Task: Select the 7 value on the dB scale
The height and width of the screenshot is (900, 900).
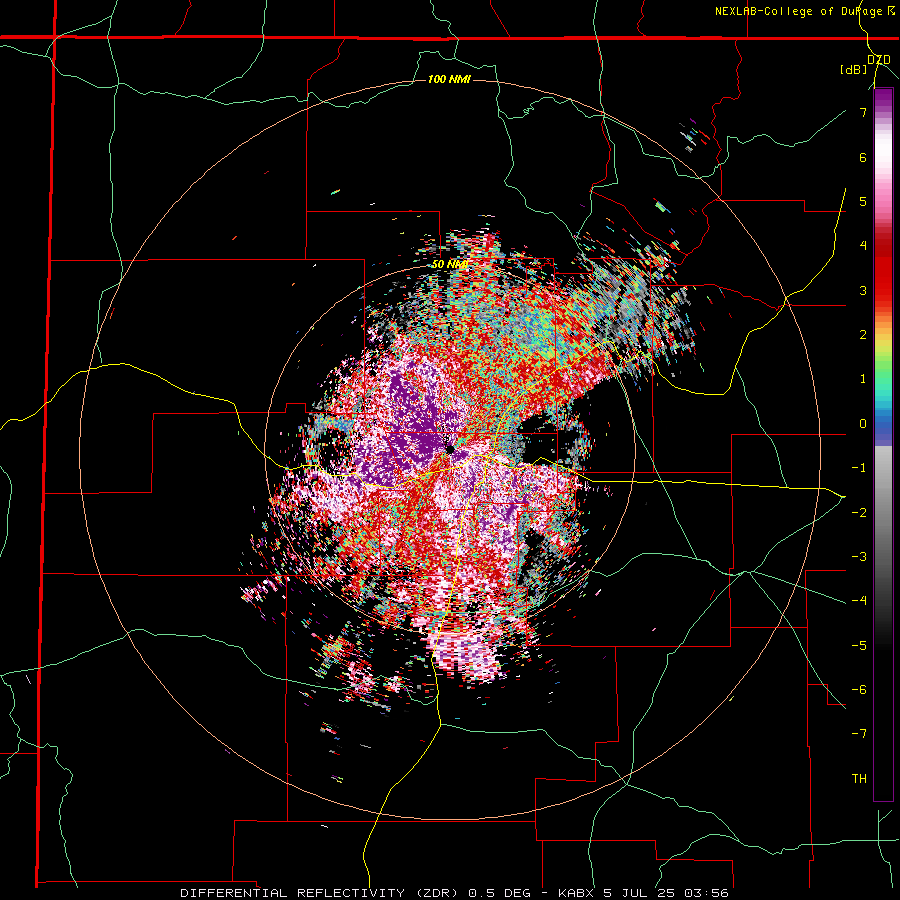Action: pyautogui.click(x=863, y=112)
